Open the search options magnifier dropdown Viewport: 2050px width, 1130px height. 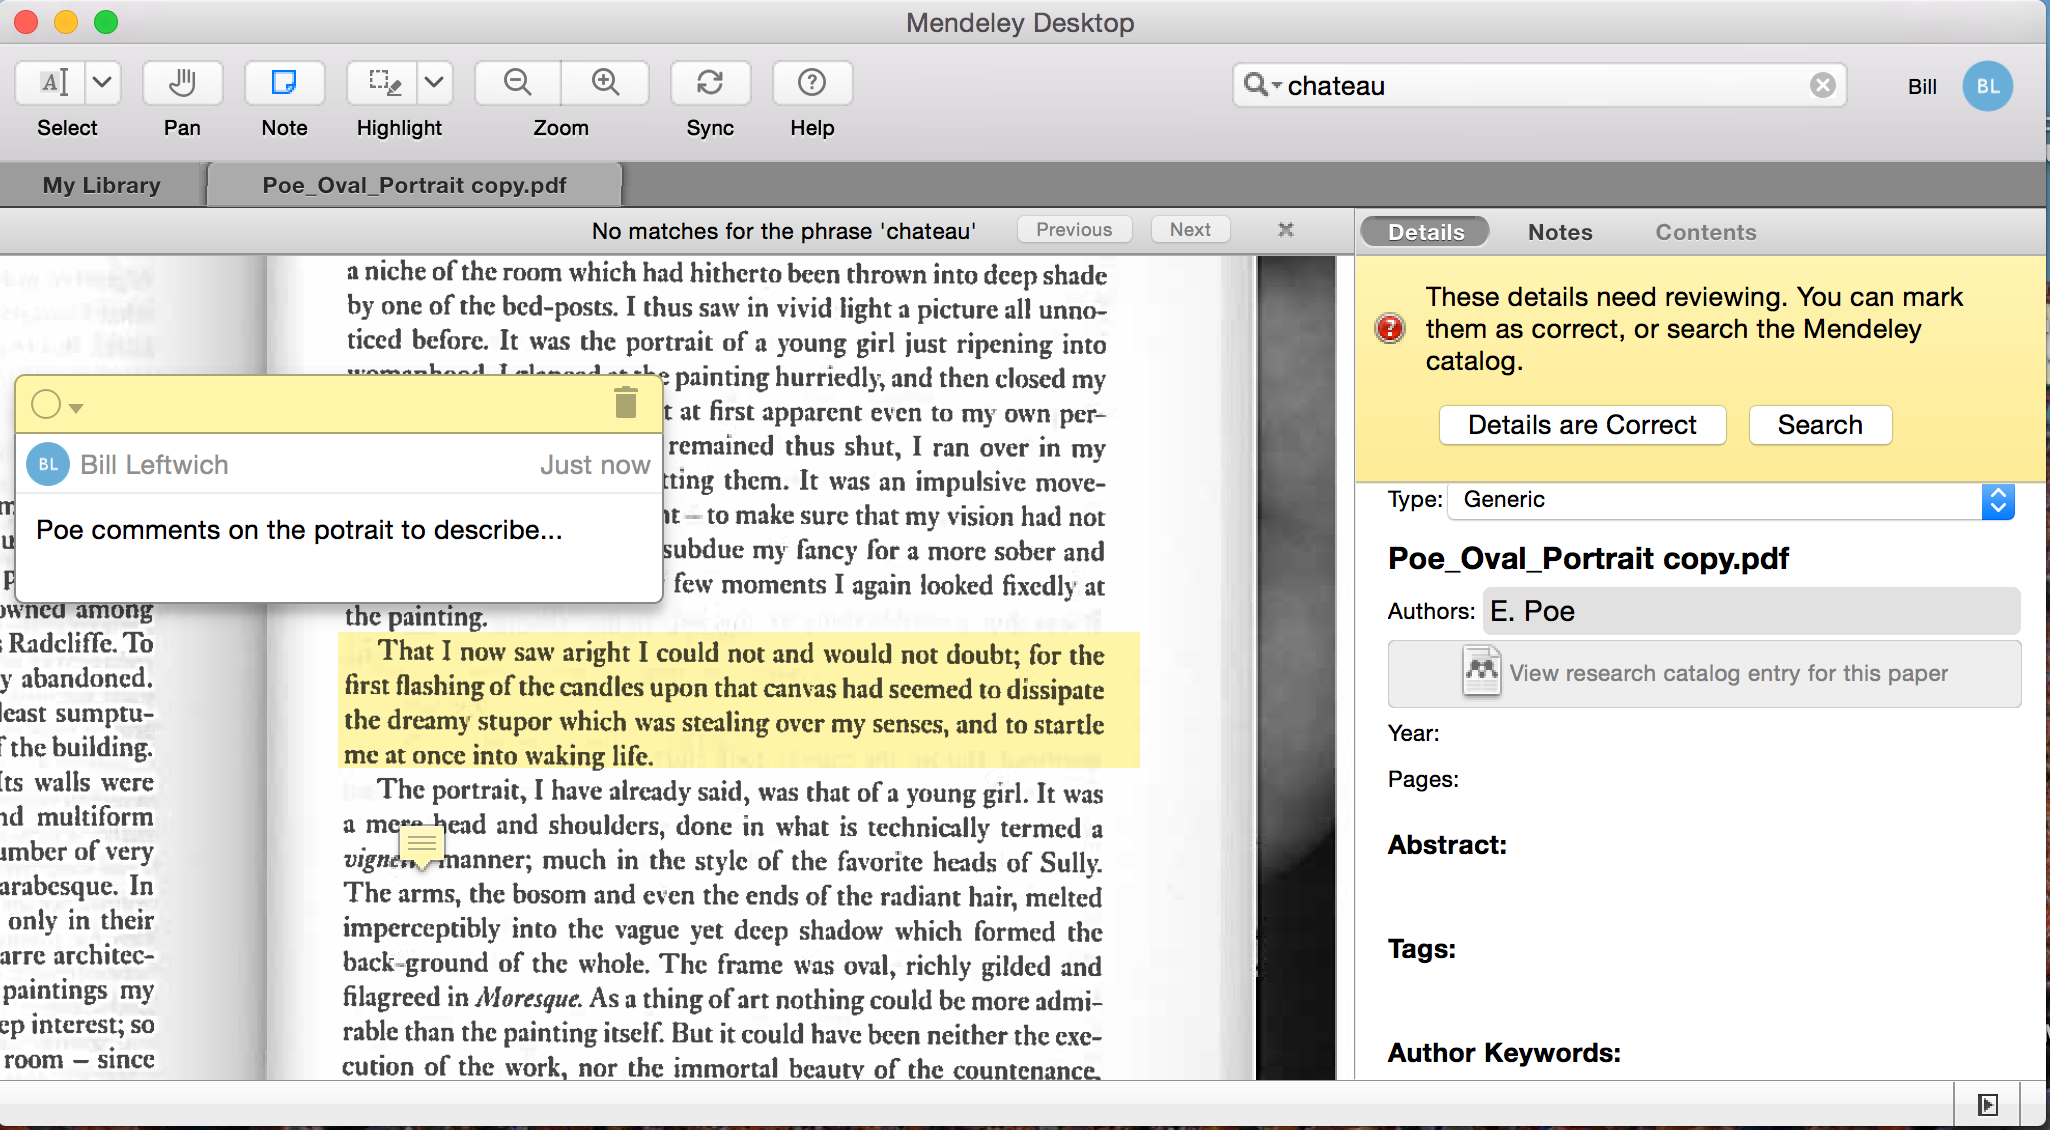(x=1261, y=85)
